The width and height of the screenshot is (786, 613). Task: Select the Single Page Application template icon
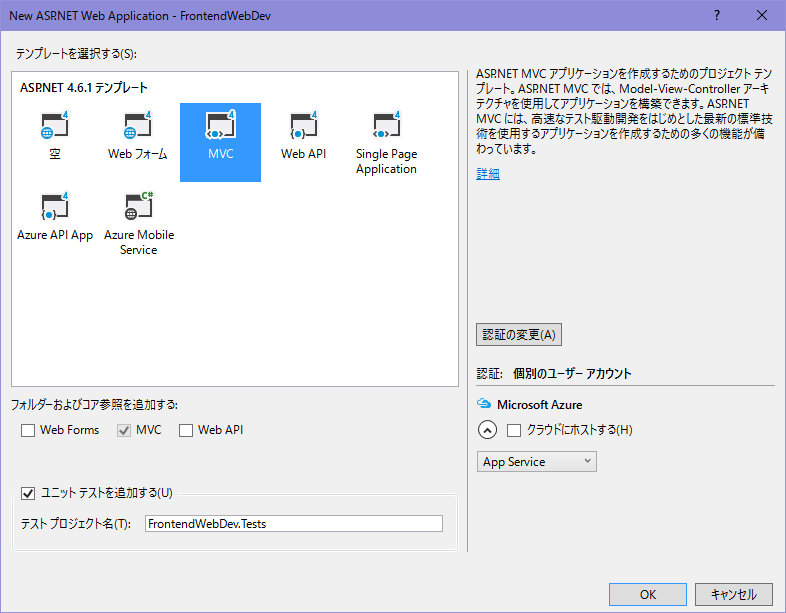[x=386, y=125]
